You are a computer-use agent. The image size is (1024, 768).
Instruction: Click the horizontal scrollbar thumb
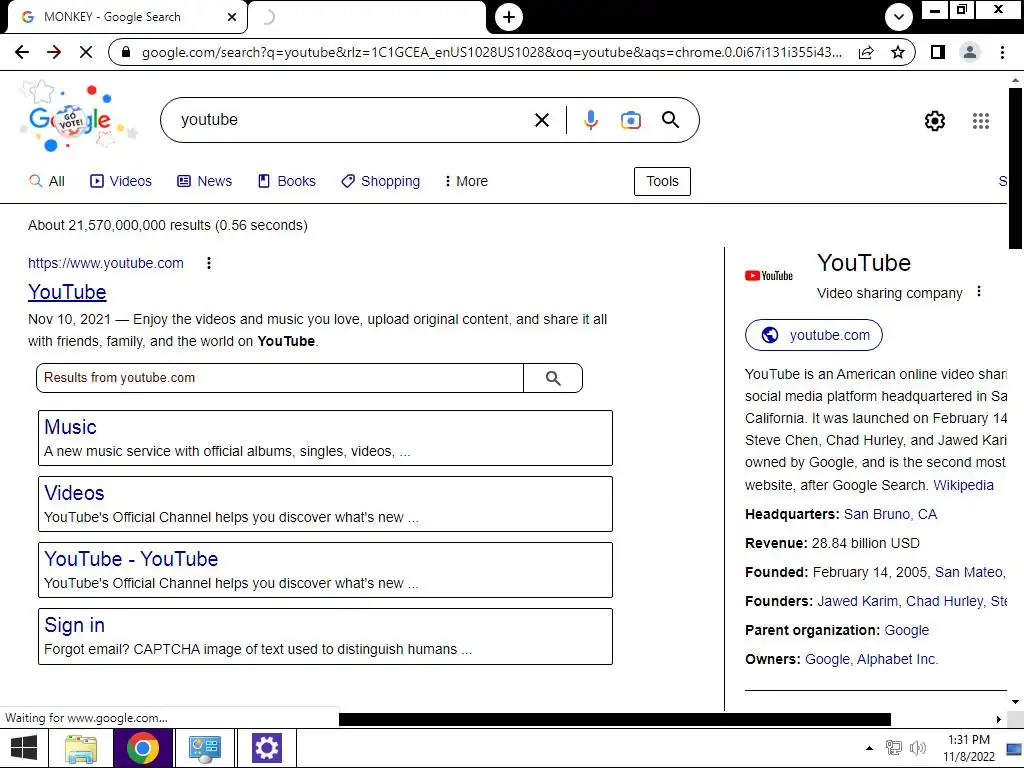click(x=615, y=719)
